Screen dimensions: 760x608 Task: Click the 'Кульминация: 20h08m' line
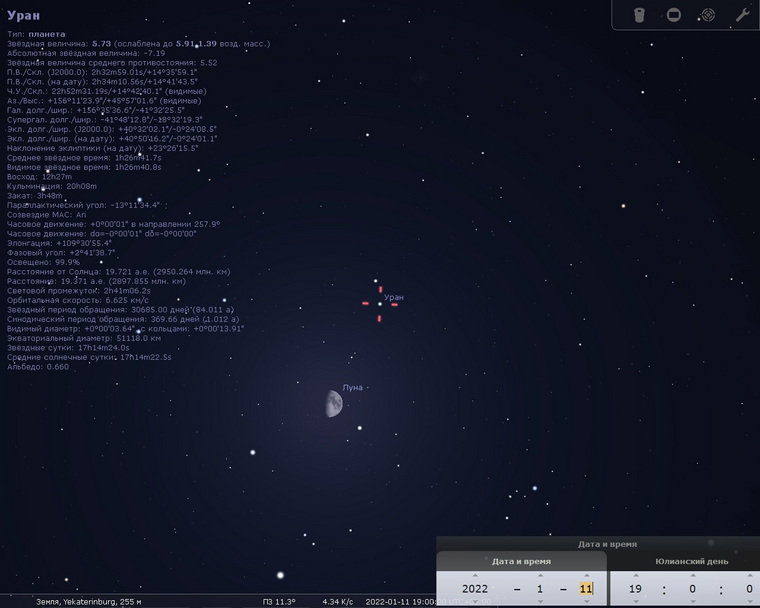[52, 186]
